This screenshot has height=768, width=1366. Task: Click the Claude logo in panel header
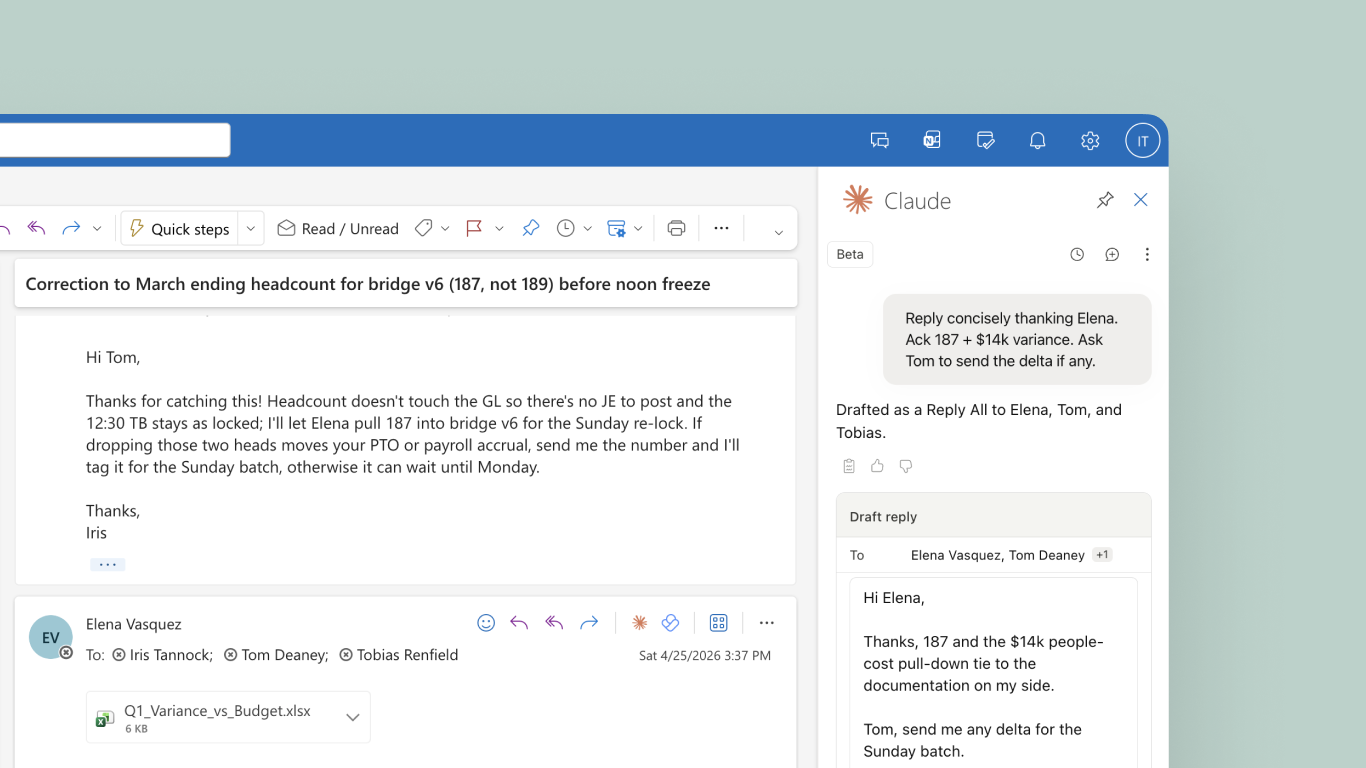click(857, 200)
